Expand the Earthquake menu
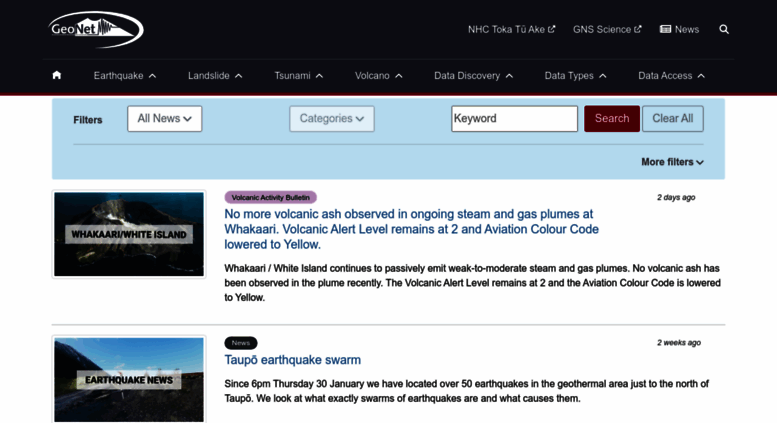777x423 pixels. [125, 76]
